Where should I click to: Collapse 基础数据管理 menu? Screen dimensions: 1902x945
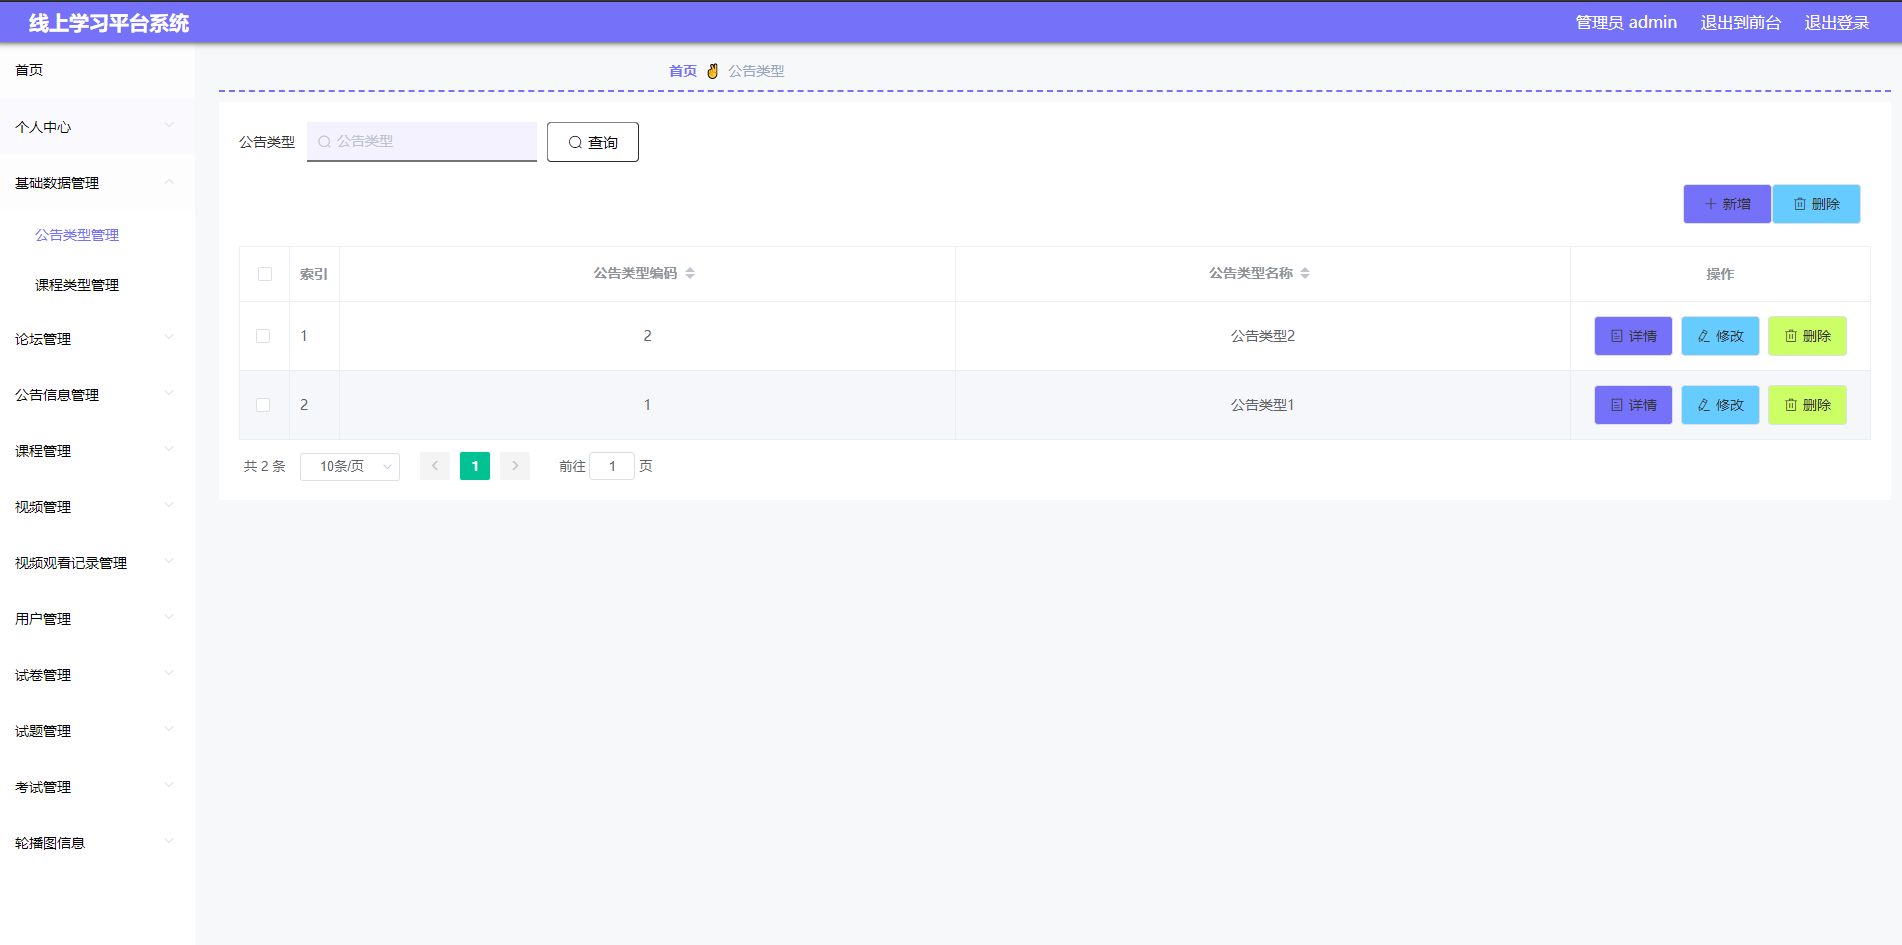[97, 183]
